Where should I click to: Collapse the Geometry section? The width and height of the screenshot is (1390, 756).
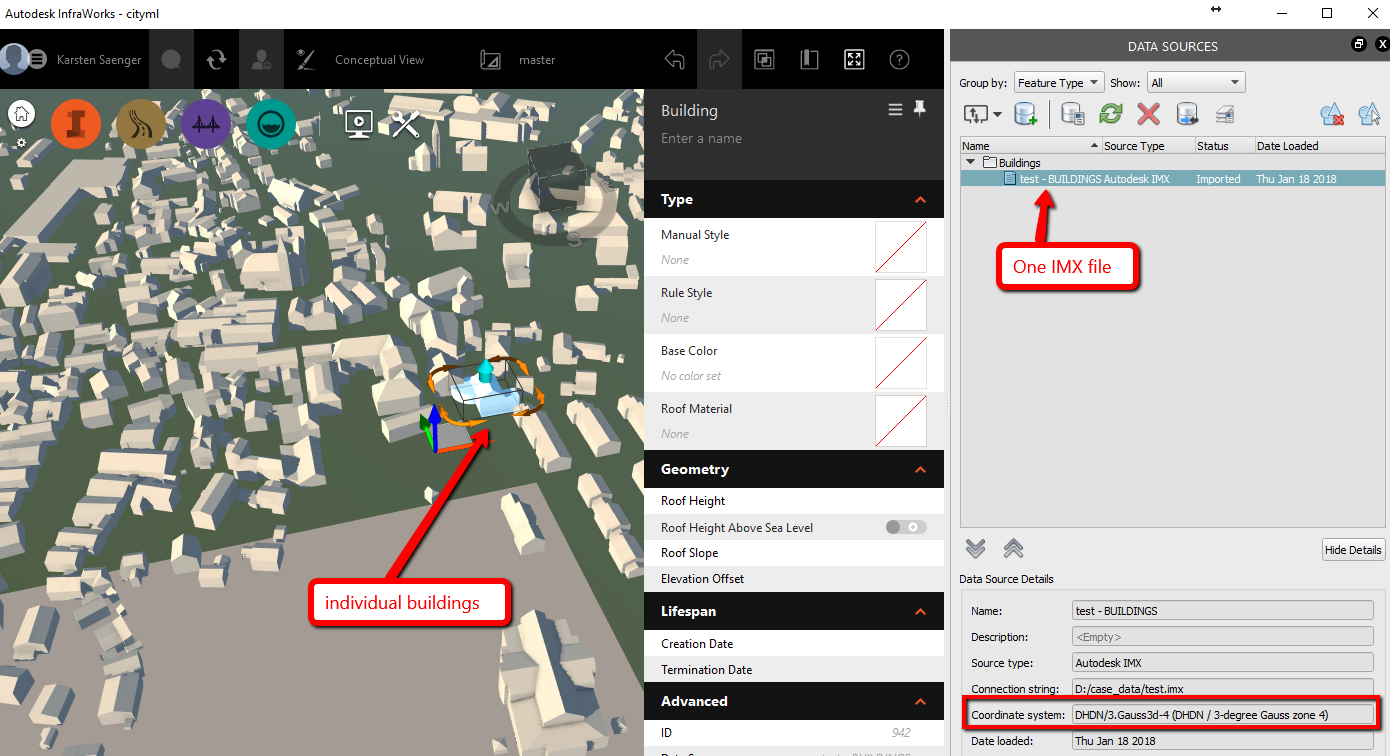tap(920, 469)
